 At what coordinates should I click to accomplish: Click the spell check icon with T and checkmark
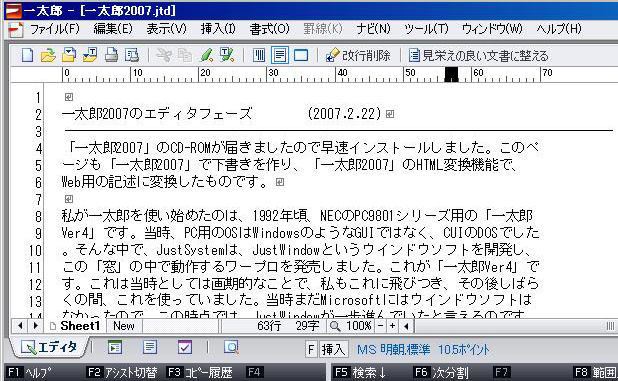tap(227, 55)
